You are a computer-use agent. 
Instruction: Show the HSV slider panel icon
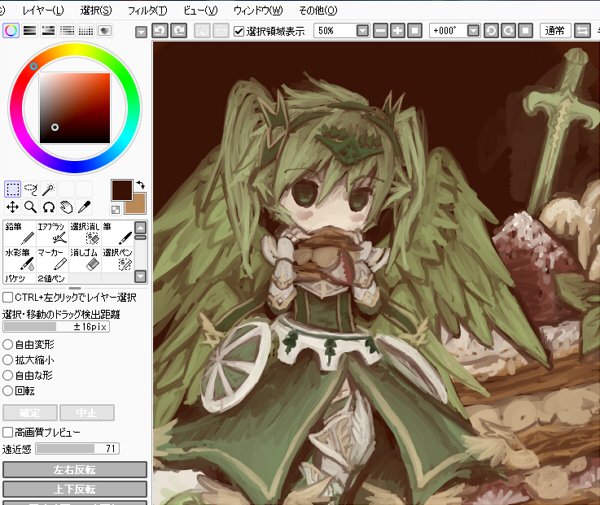[49, 31]
